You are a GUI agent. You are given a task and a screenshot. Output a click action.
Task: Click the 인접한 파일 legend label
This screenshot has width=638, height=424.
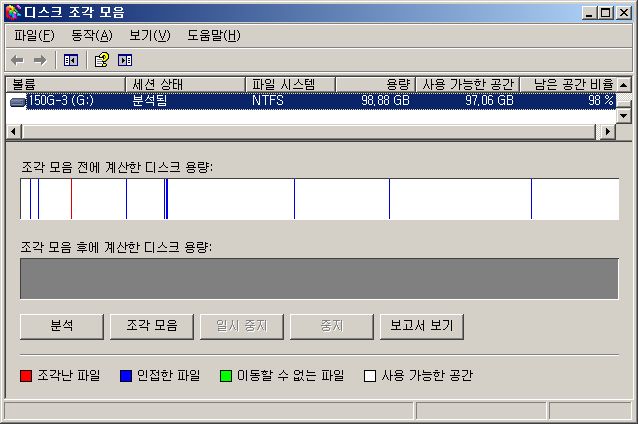coord(168,376)
